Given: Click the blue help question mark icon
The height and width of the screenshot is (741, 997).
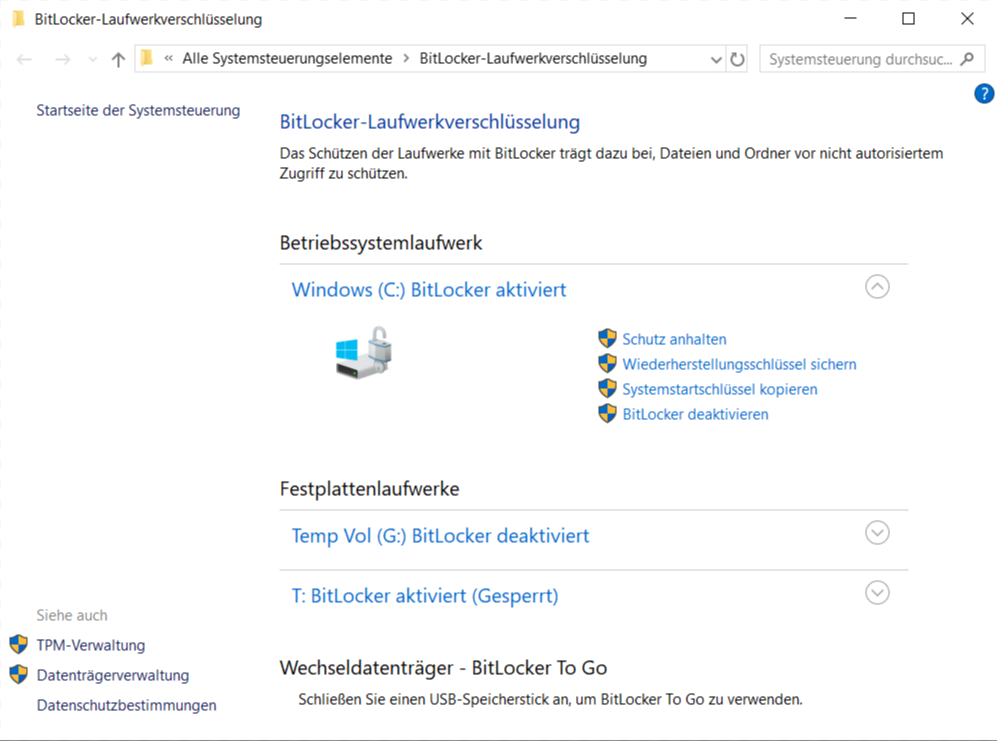Looking at the screenshot, I should click(984, 93).
